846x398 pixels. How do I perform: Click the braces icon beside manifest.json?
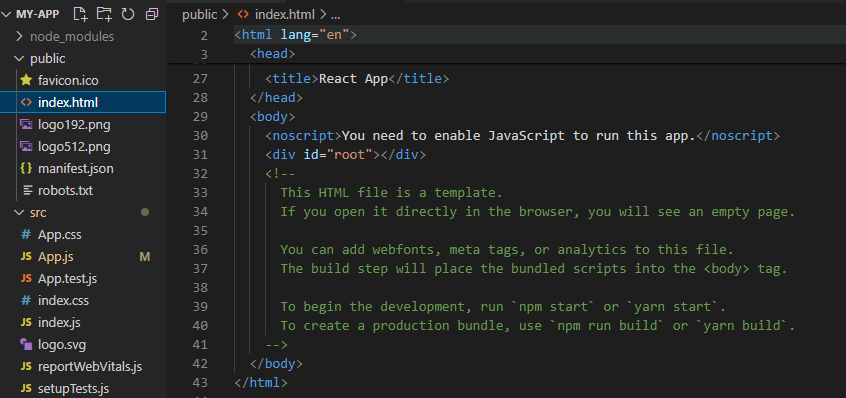[x=26, y=168]
